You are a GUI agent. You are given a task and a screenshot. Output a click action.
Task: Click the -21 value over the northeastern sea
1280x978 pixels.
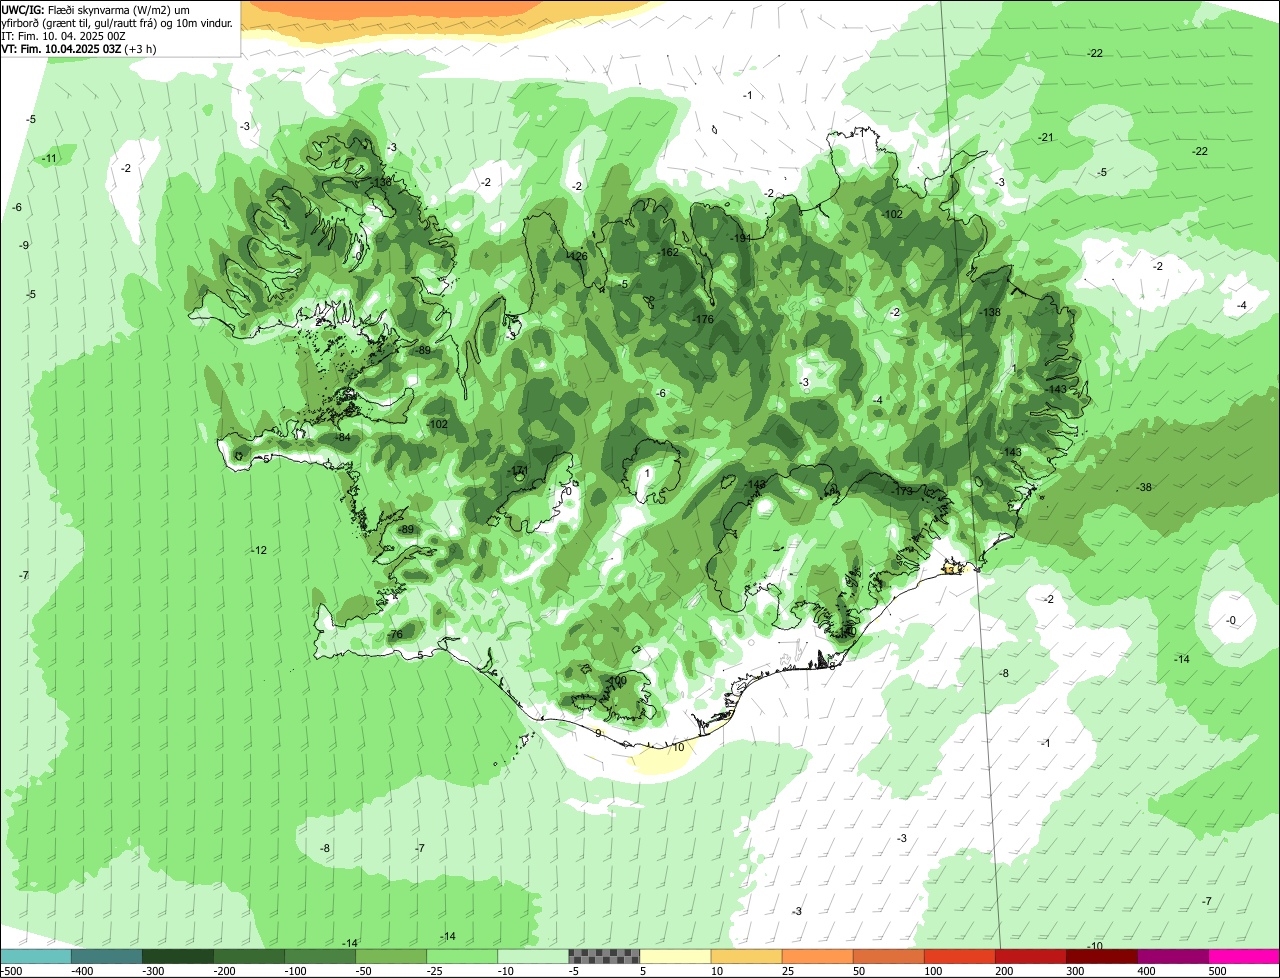click(x=1046, y=137)
